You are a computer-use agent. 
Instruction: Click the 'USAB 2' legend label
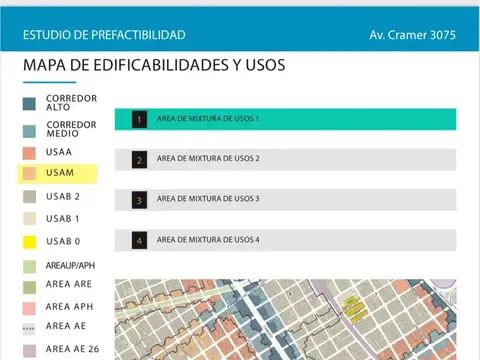(63, 197)
